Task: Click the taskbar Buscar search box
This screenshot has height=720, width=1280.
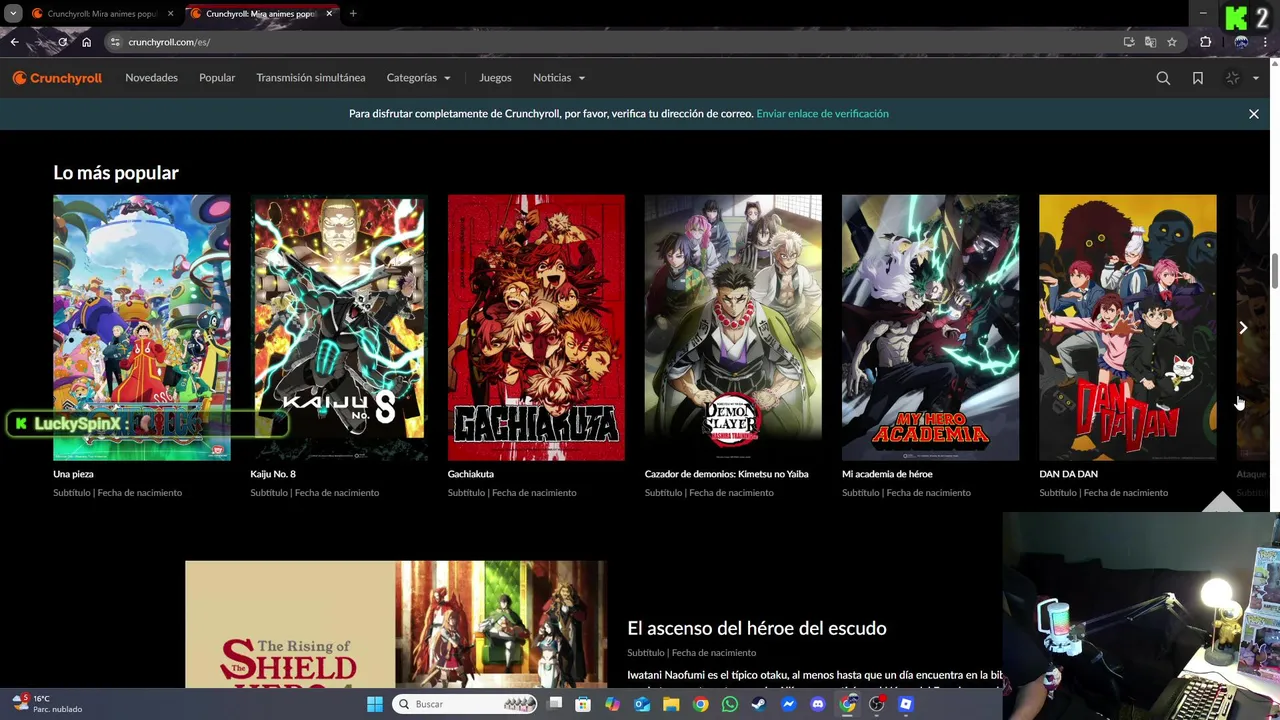Action: coord(466,704)
